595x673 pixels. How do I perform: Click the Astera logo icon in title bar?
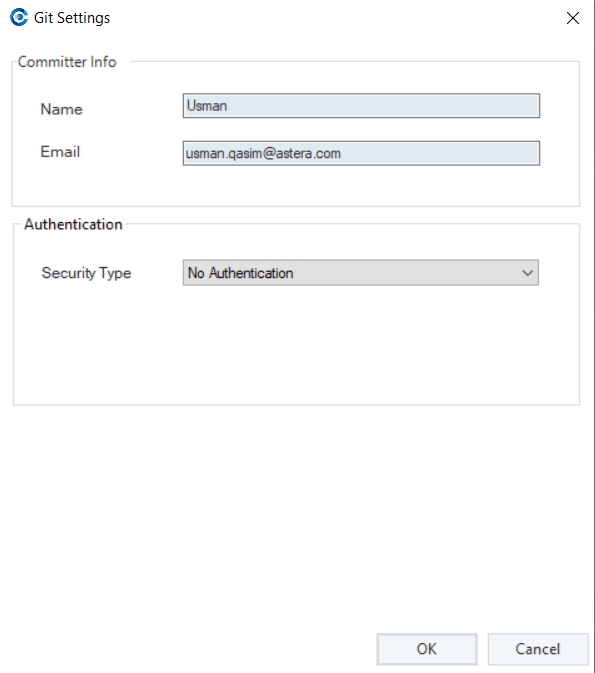(19, 18)
